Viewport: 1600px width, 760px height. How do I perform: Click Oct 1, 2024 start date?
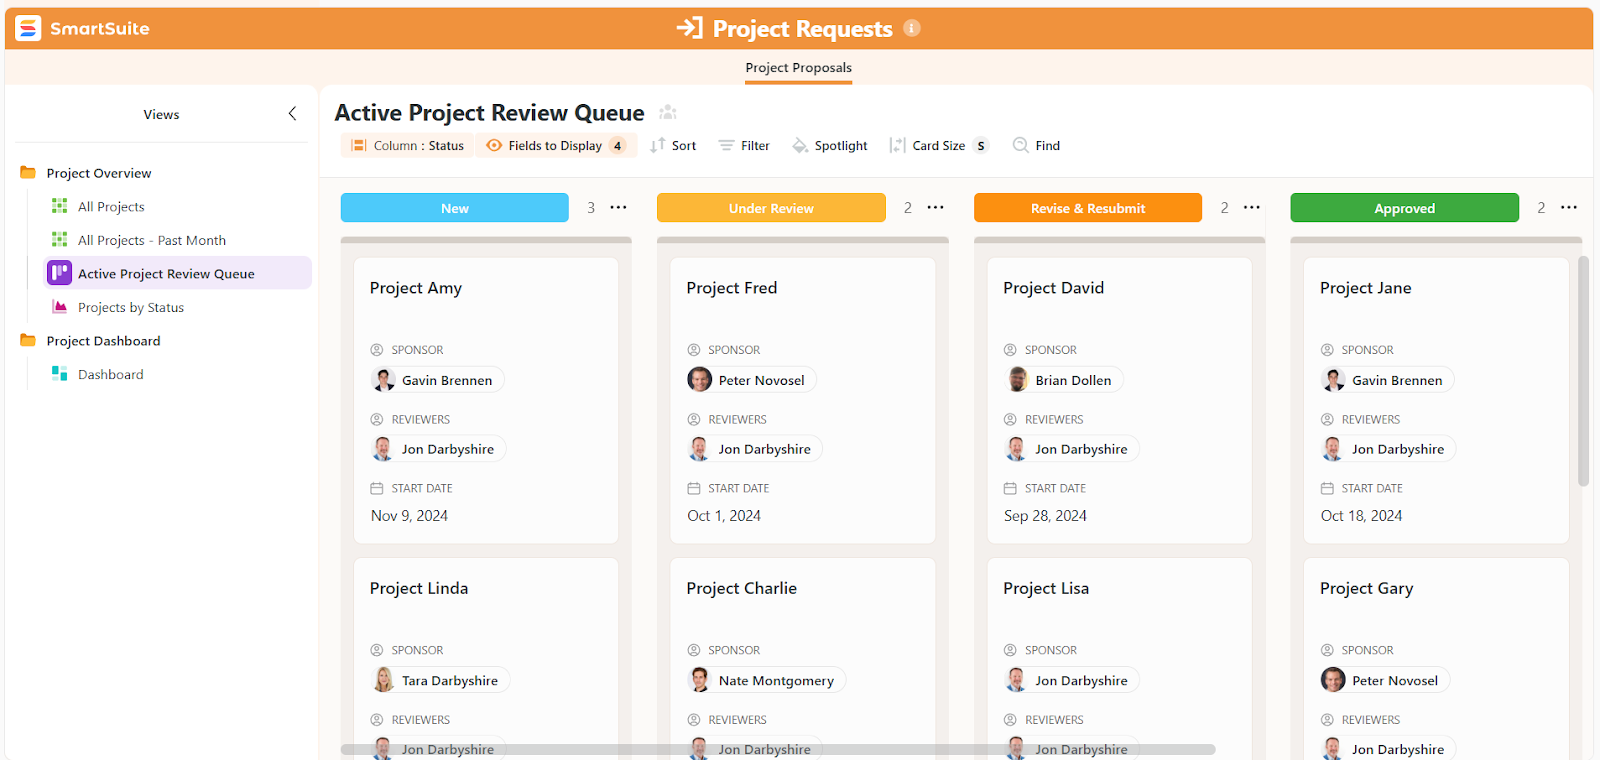point(724,516)
